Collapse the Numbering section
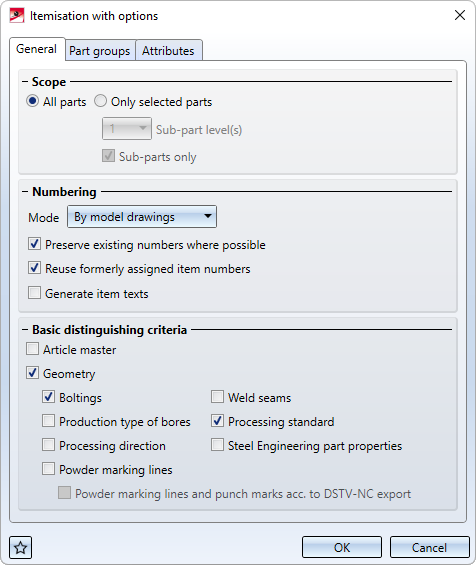The height and width of the screenshot is (565, 476). click(x=25, y=192)
